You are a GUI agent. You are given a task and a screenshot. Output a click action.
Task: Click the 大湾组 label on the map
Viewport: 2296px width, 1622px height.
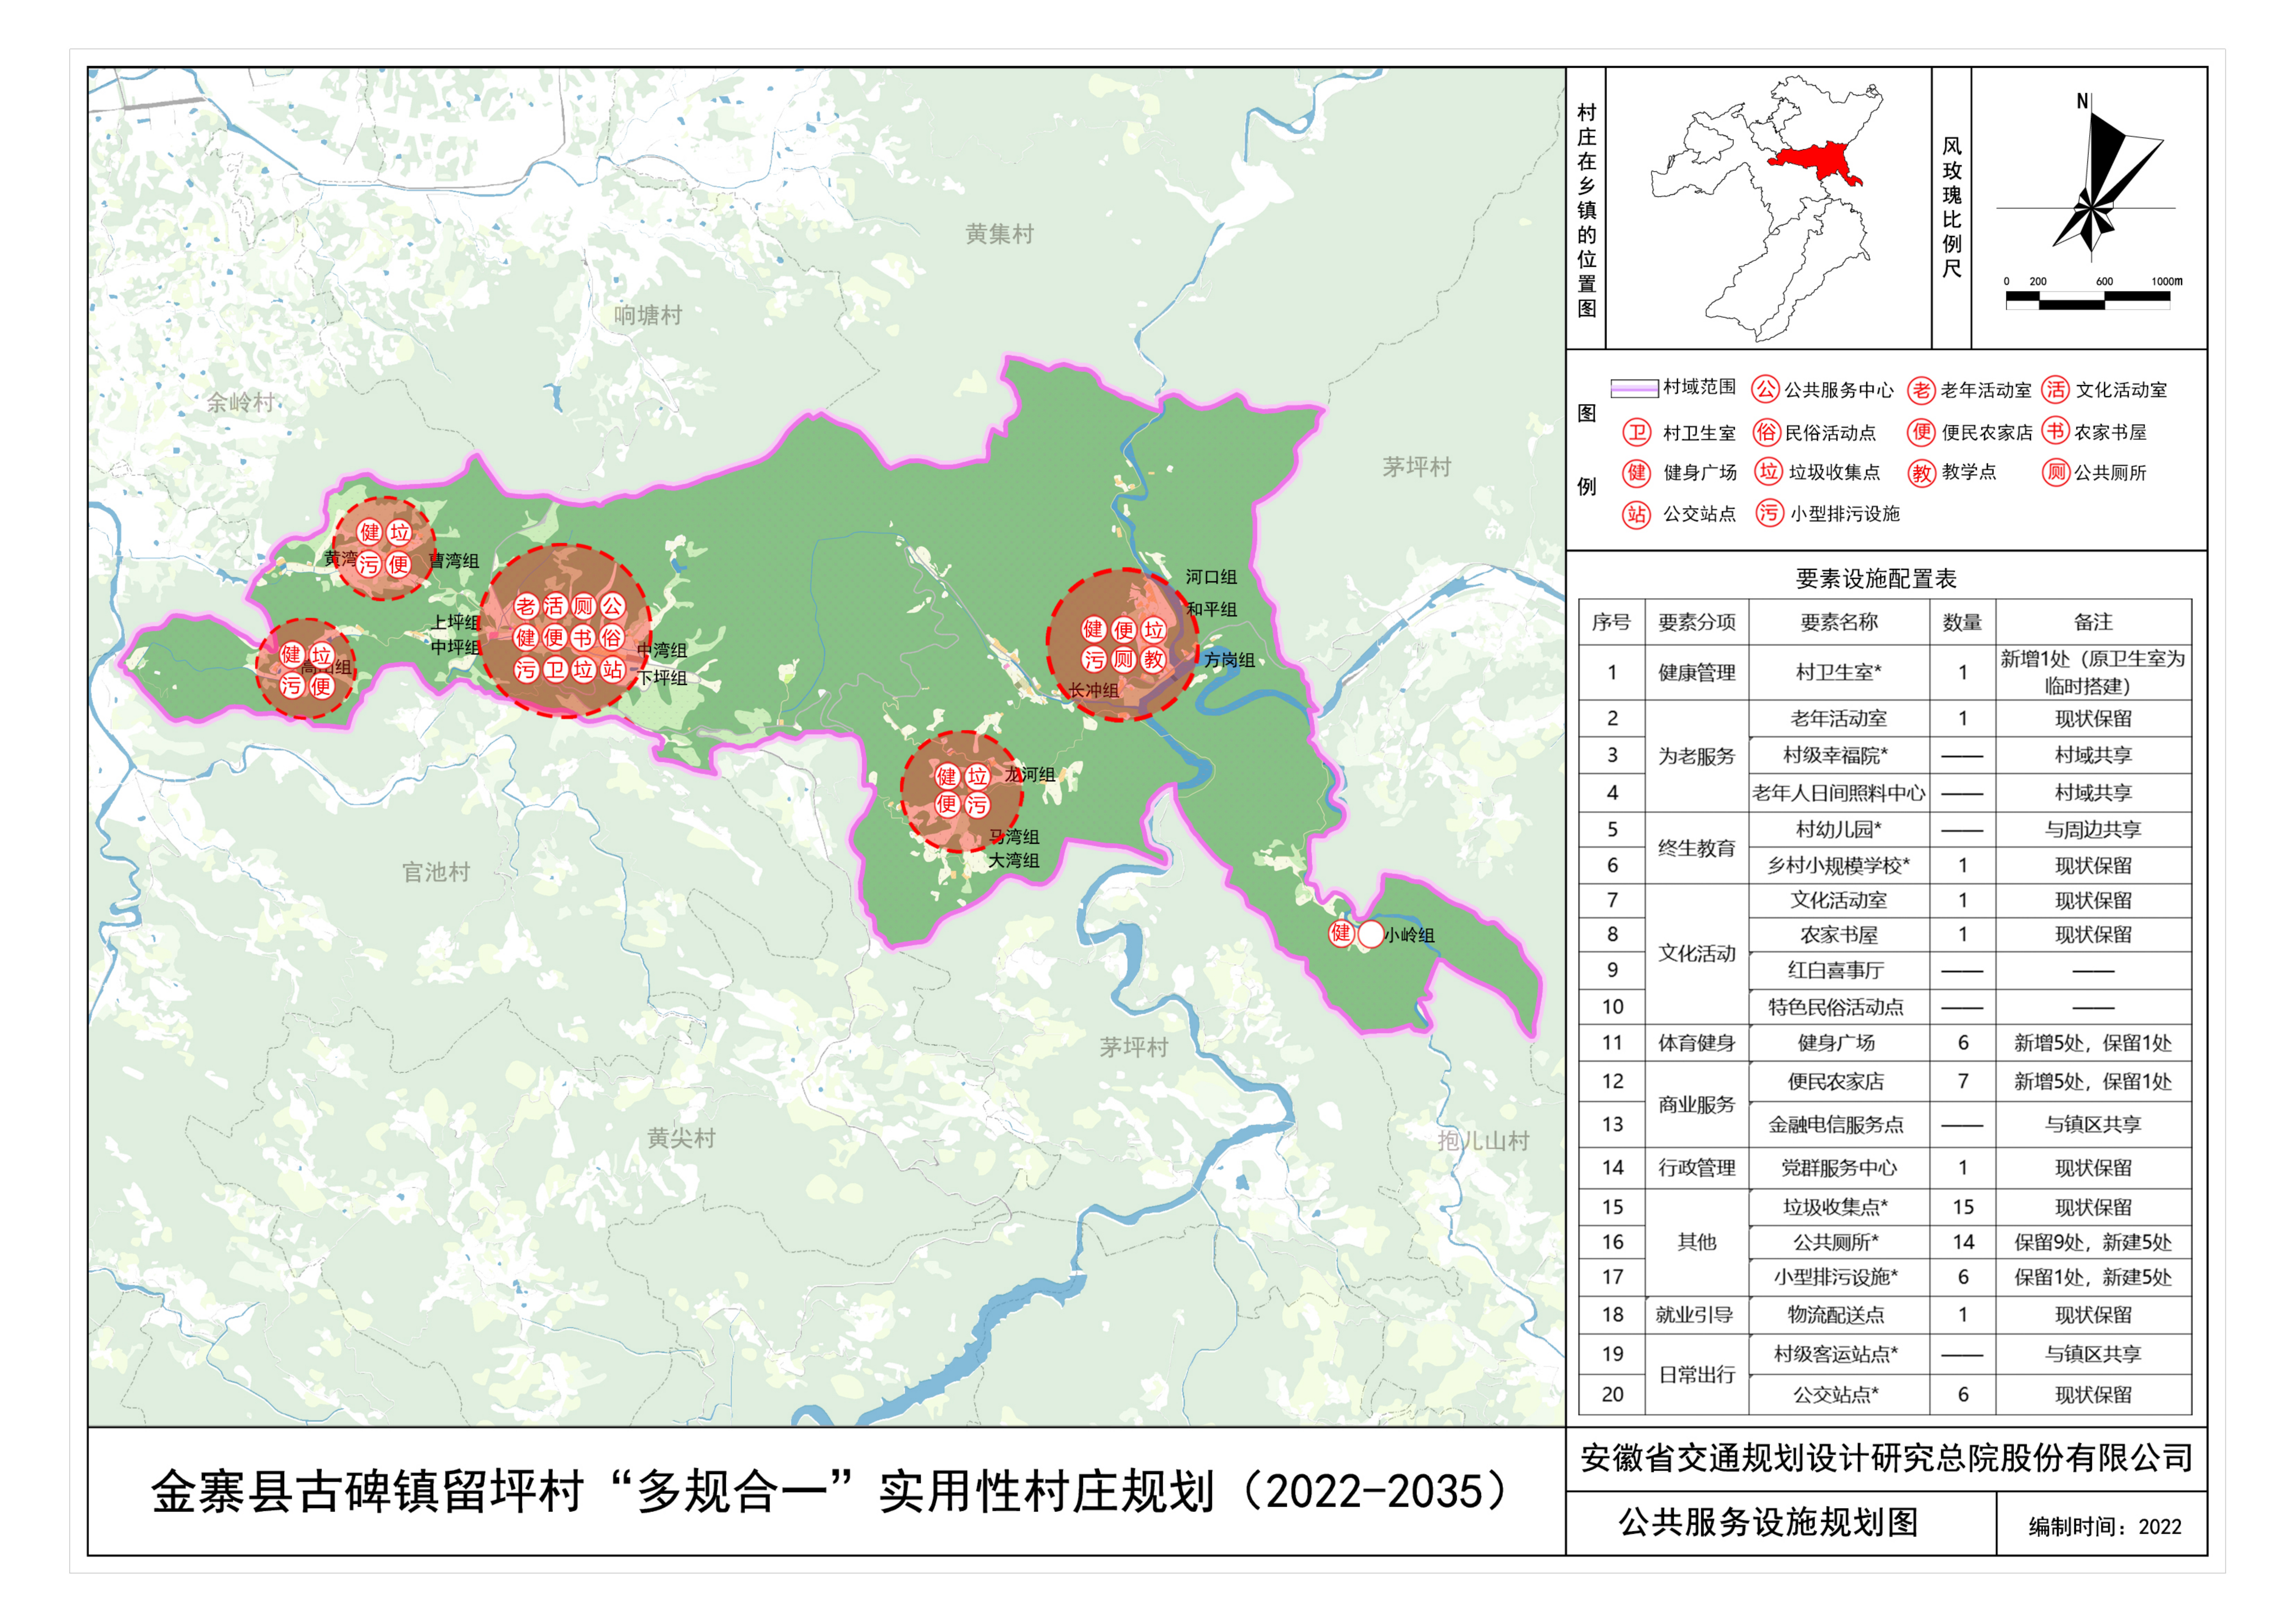click(1014, 860)
